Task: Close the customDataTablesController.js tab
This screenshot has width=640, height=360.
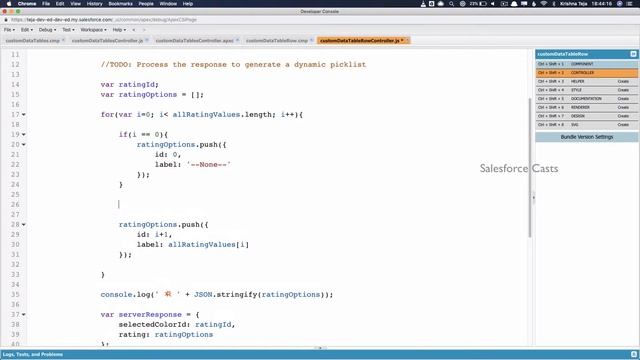Action: point(147,40)
